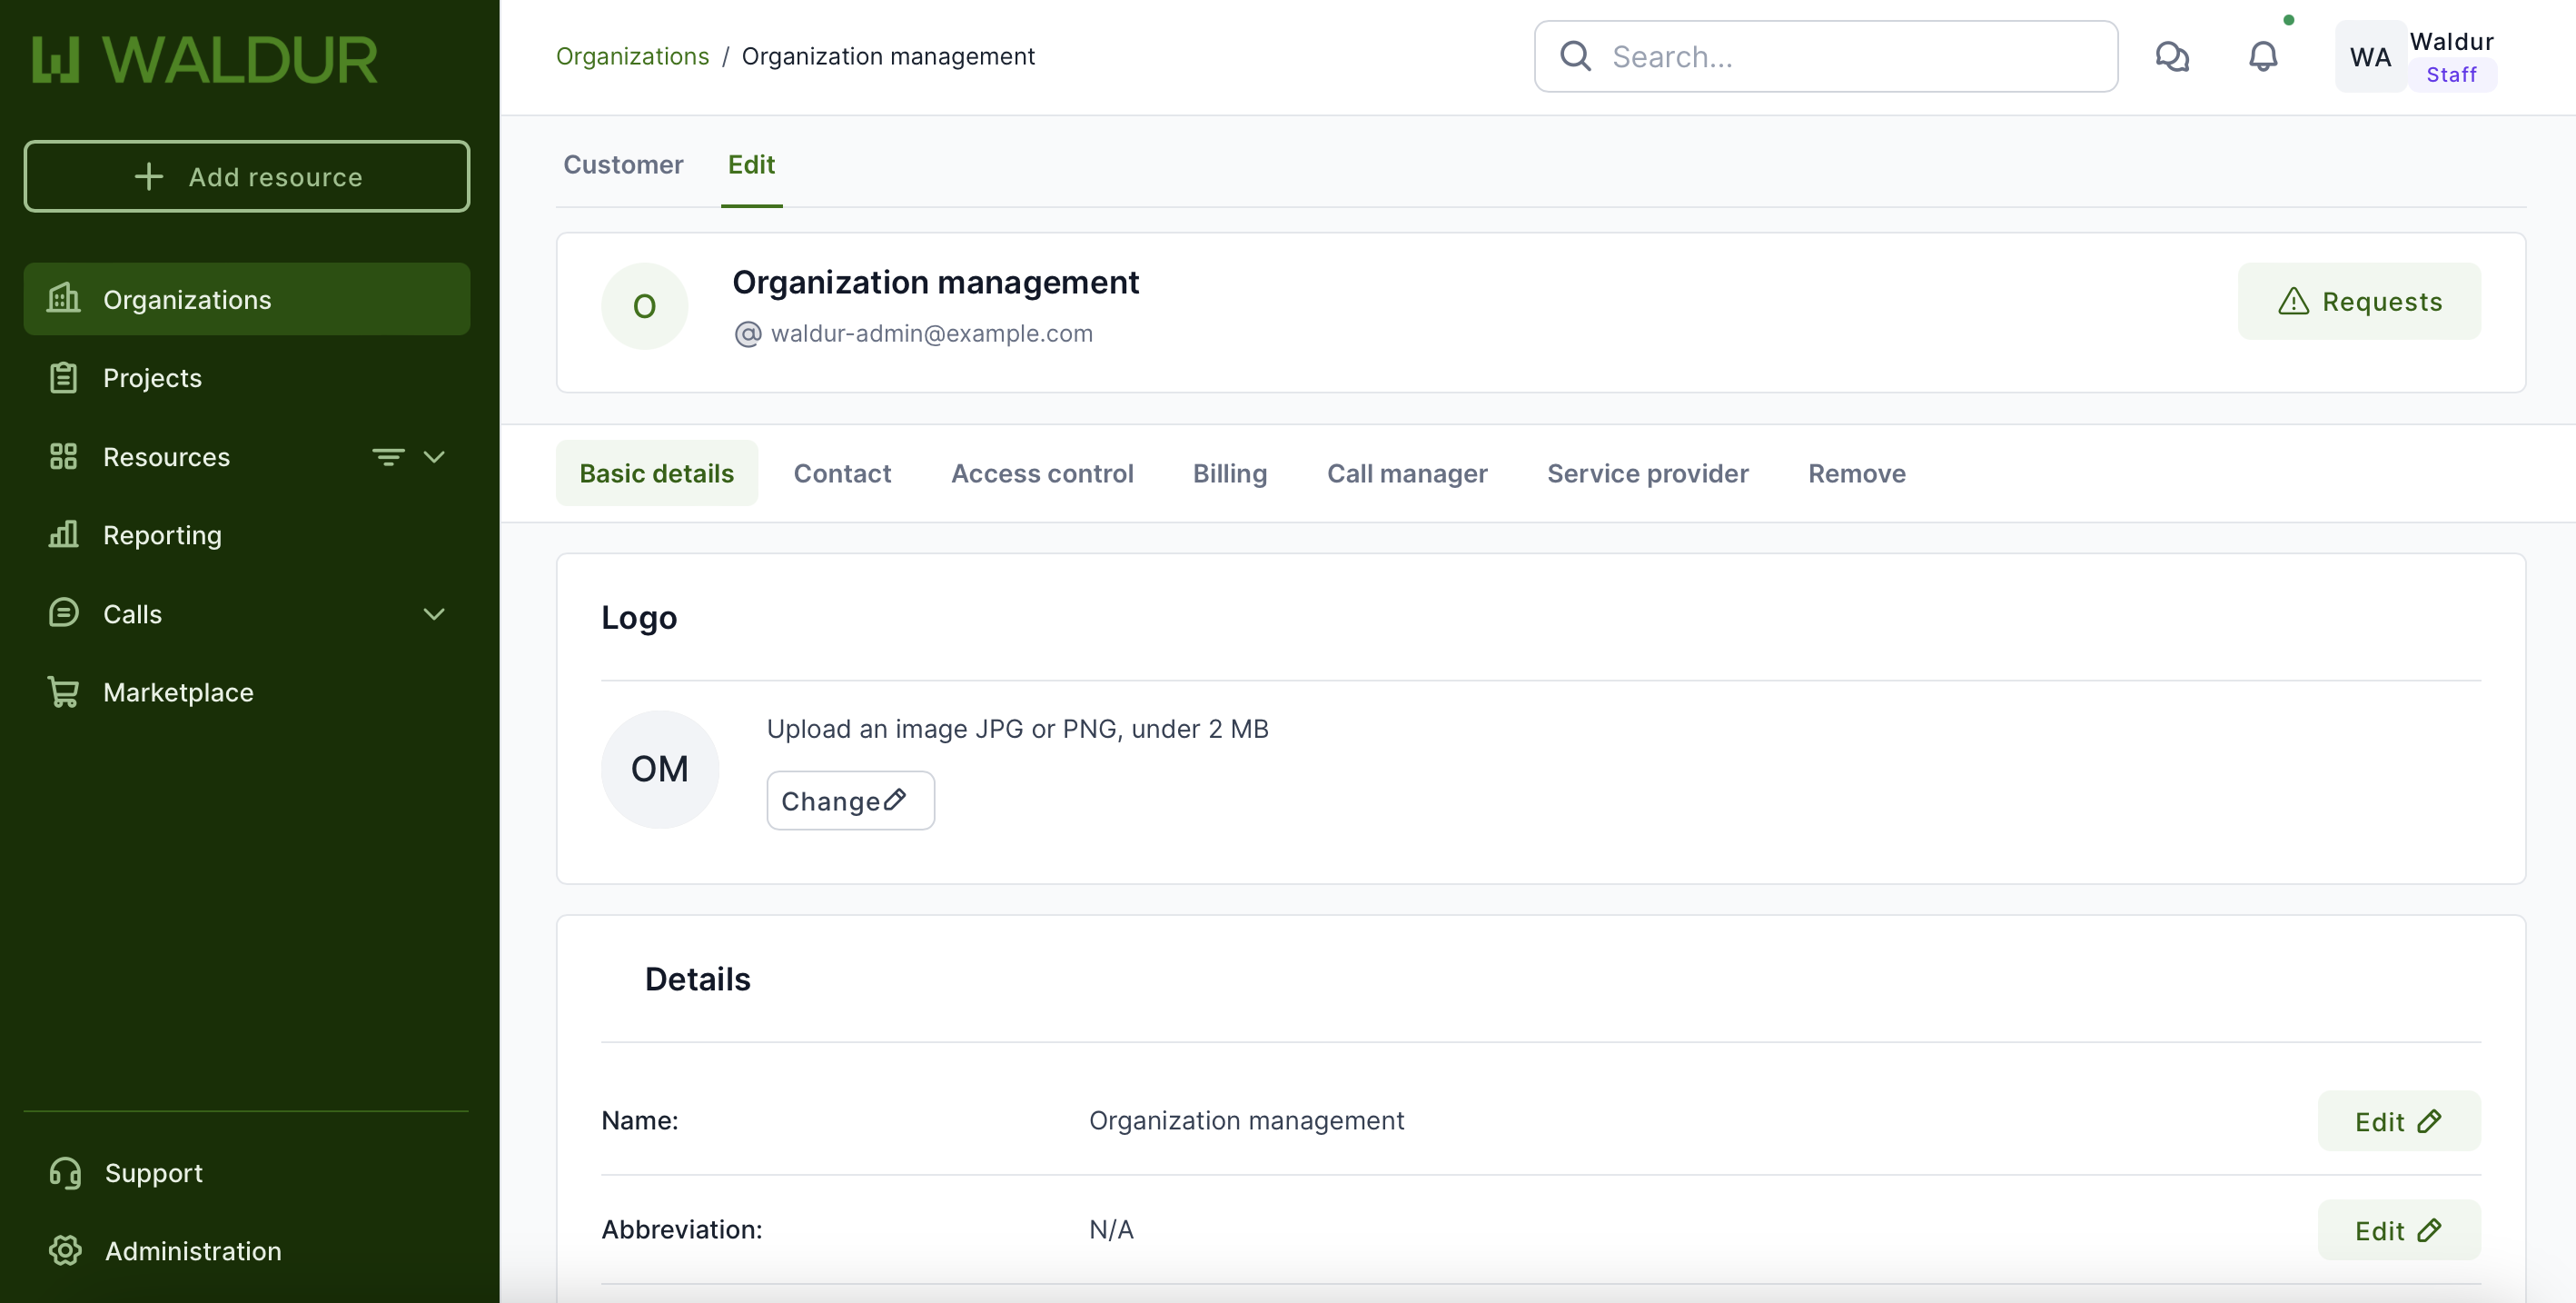Viewport: 2576px width, 1303px height.
Task: Open Administration via gear icon
Action: point(65,1250)
